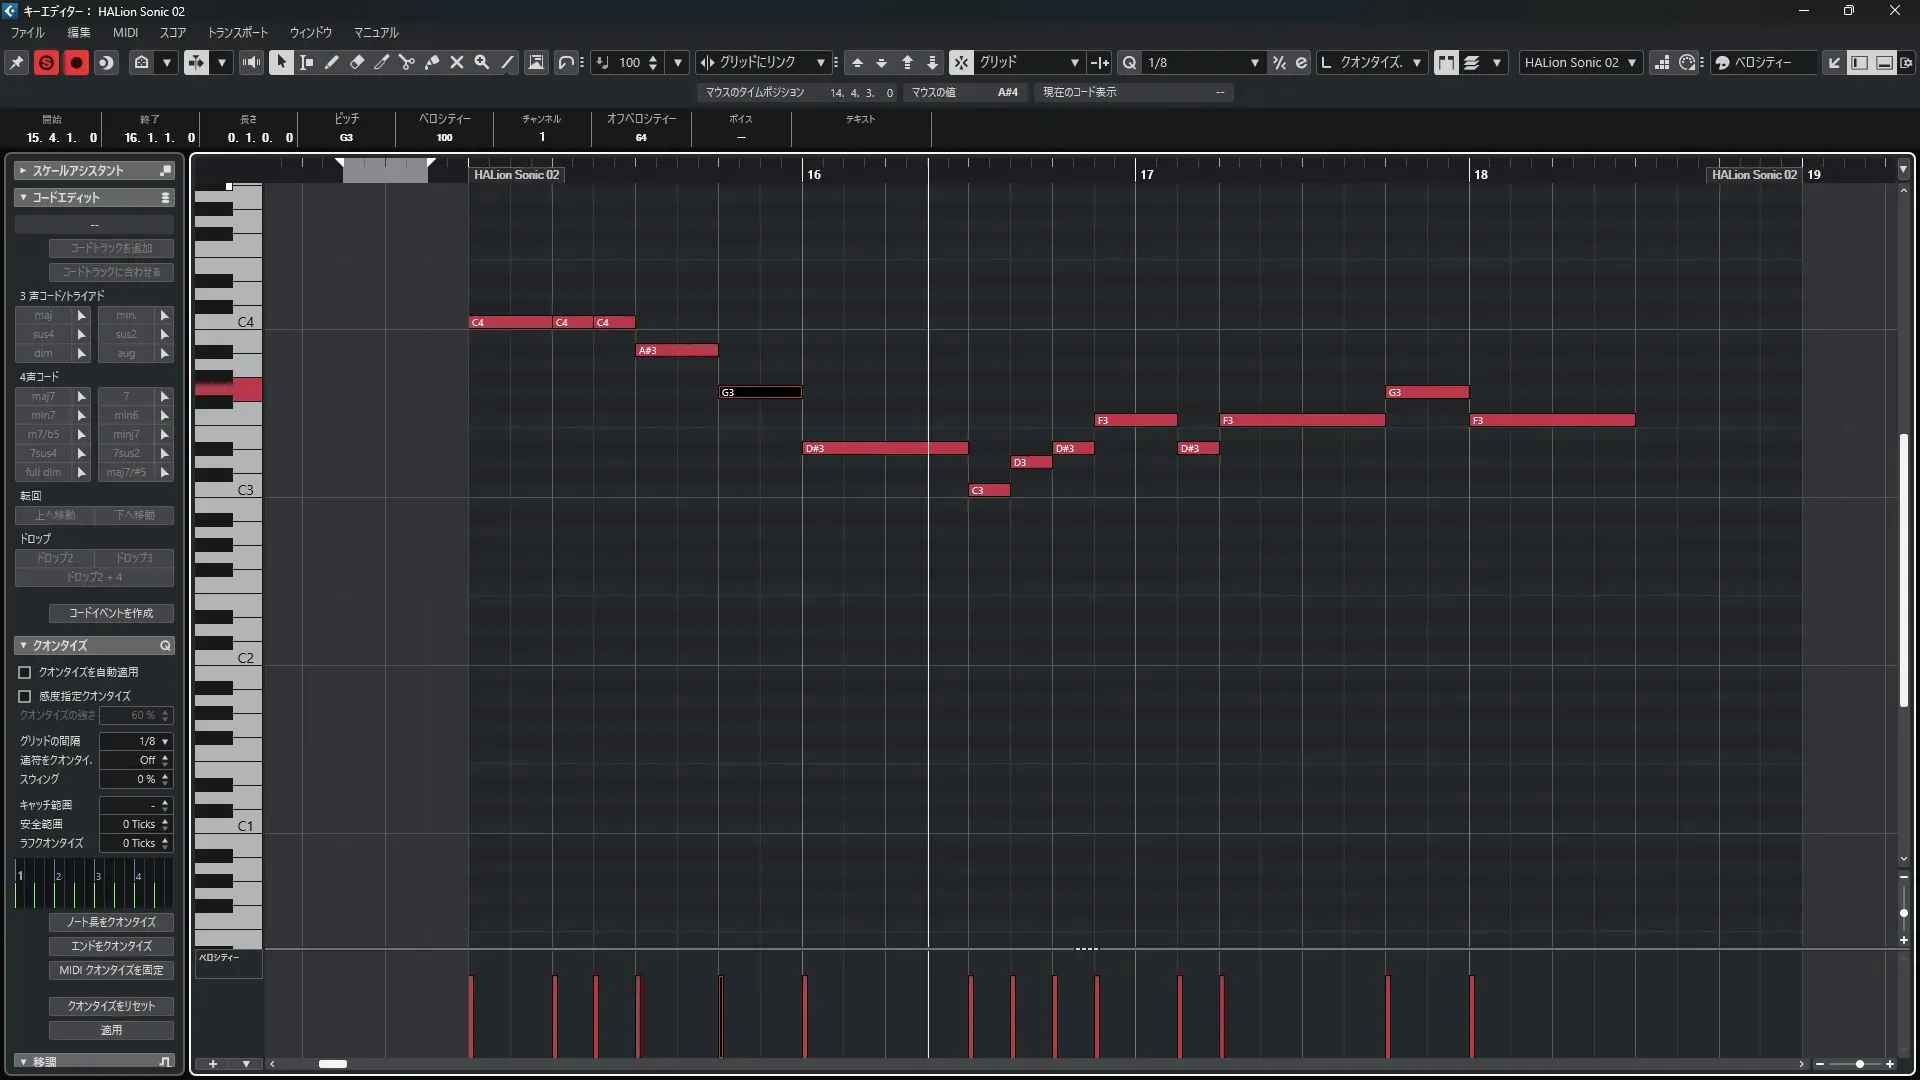Open the MIDI menu
The height and width of the screenshot is (1080, 1920).
[x=125, y=32]
